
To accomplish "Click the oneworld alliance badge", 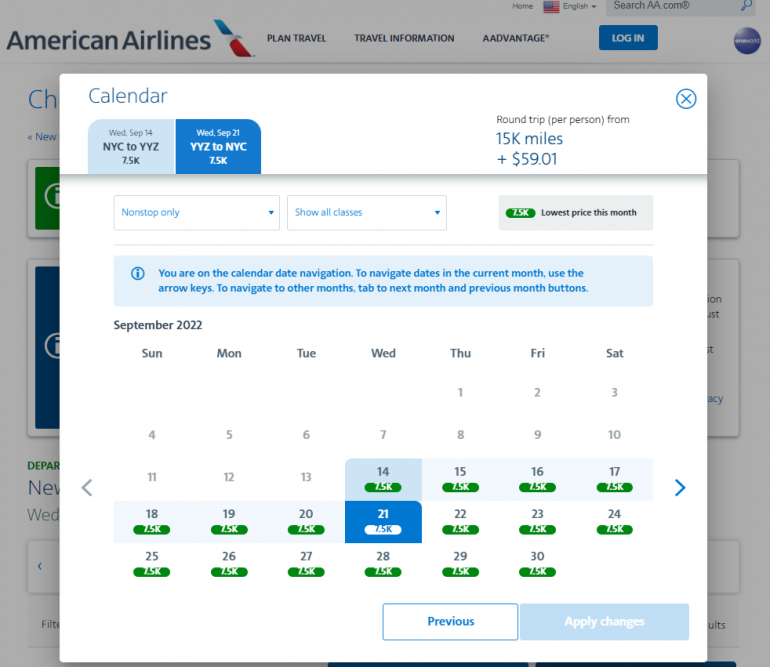I will click(747, 40).
